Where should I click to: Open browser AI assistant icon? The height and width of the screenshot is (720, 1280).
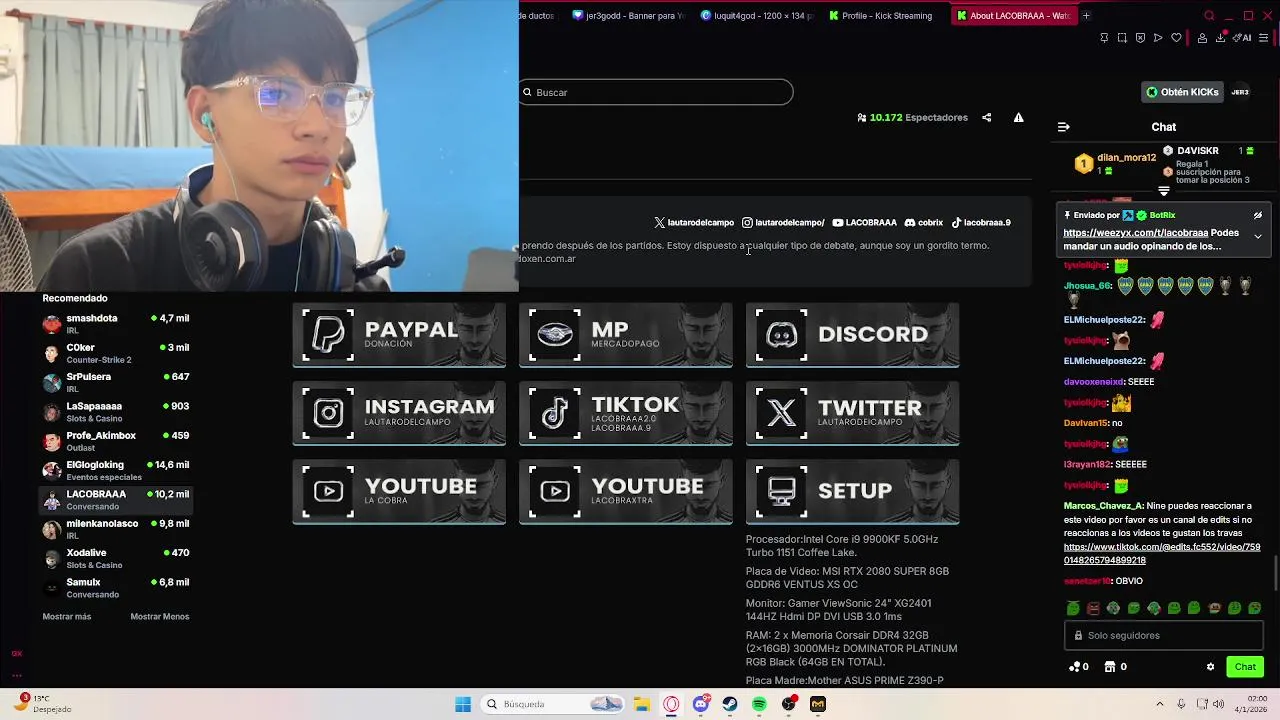point(1243,38)
